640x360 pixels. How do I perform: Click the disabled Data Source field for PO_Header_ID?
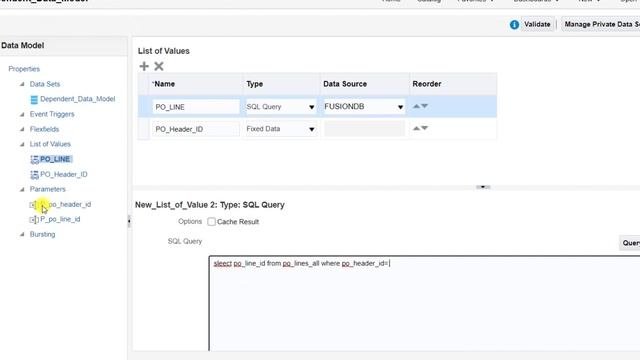point(364,129)
